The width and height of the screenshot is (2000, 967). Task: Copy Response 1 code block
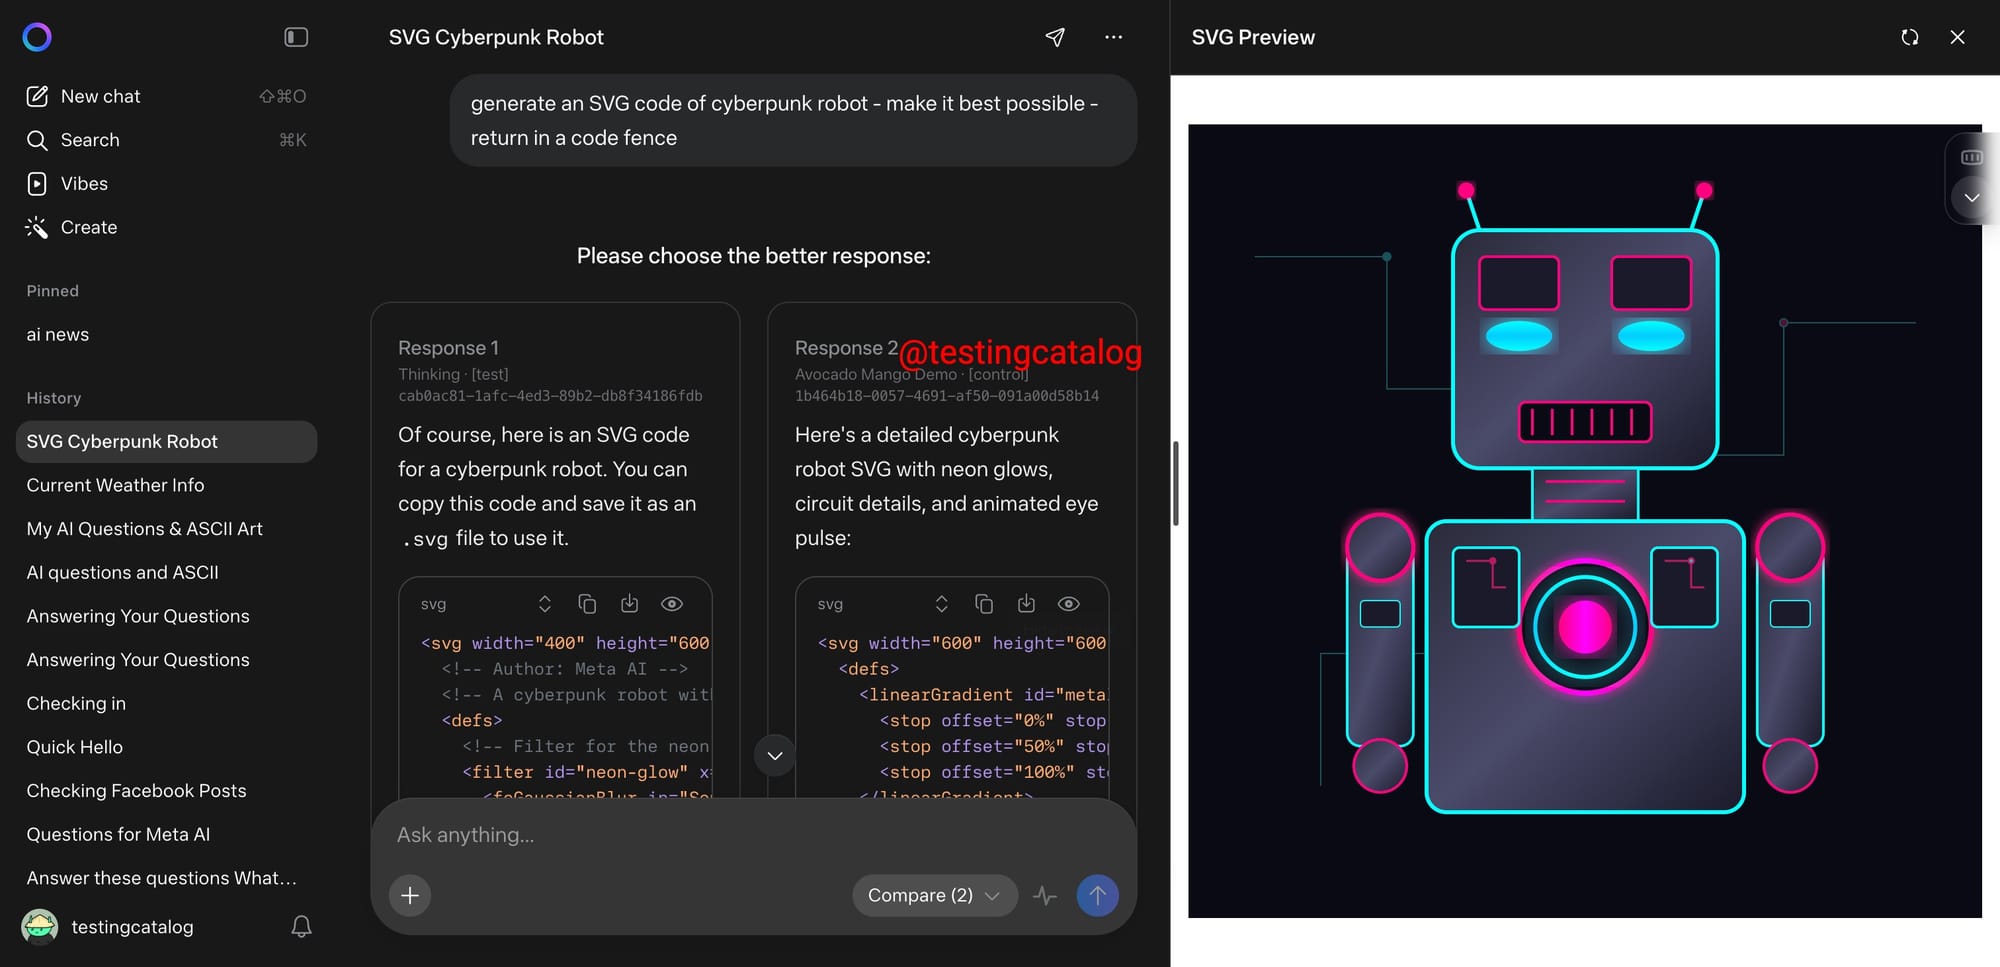[x=587, y=604]
